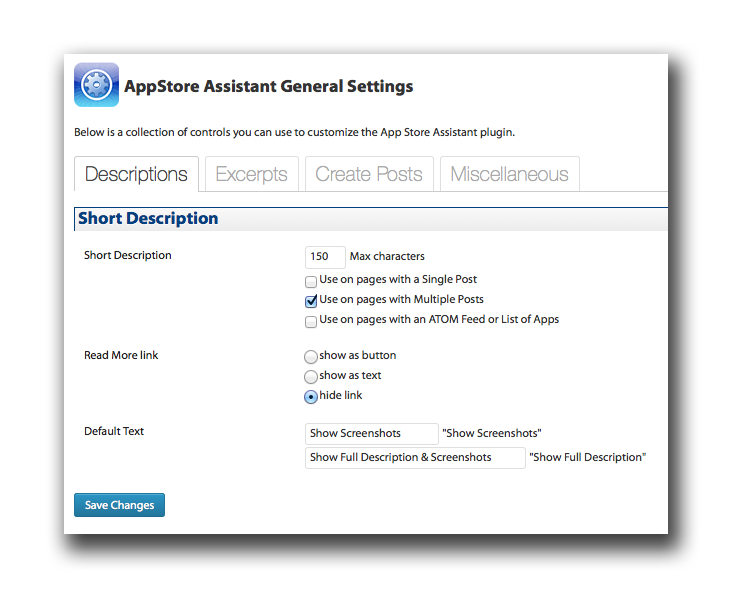This screenshot has width=746, height=600.
Task: Click the Show Screenshots text field
Action: [372, 433]
